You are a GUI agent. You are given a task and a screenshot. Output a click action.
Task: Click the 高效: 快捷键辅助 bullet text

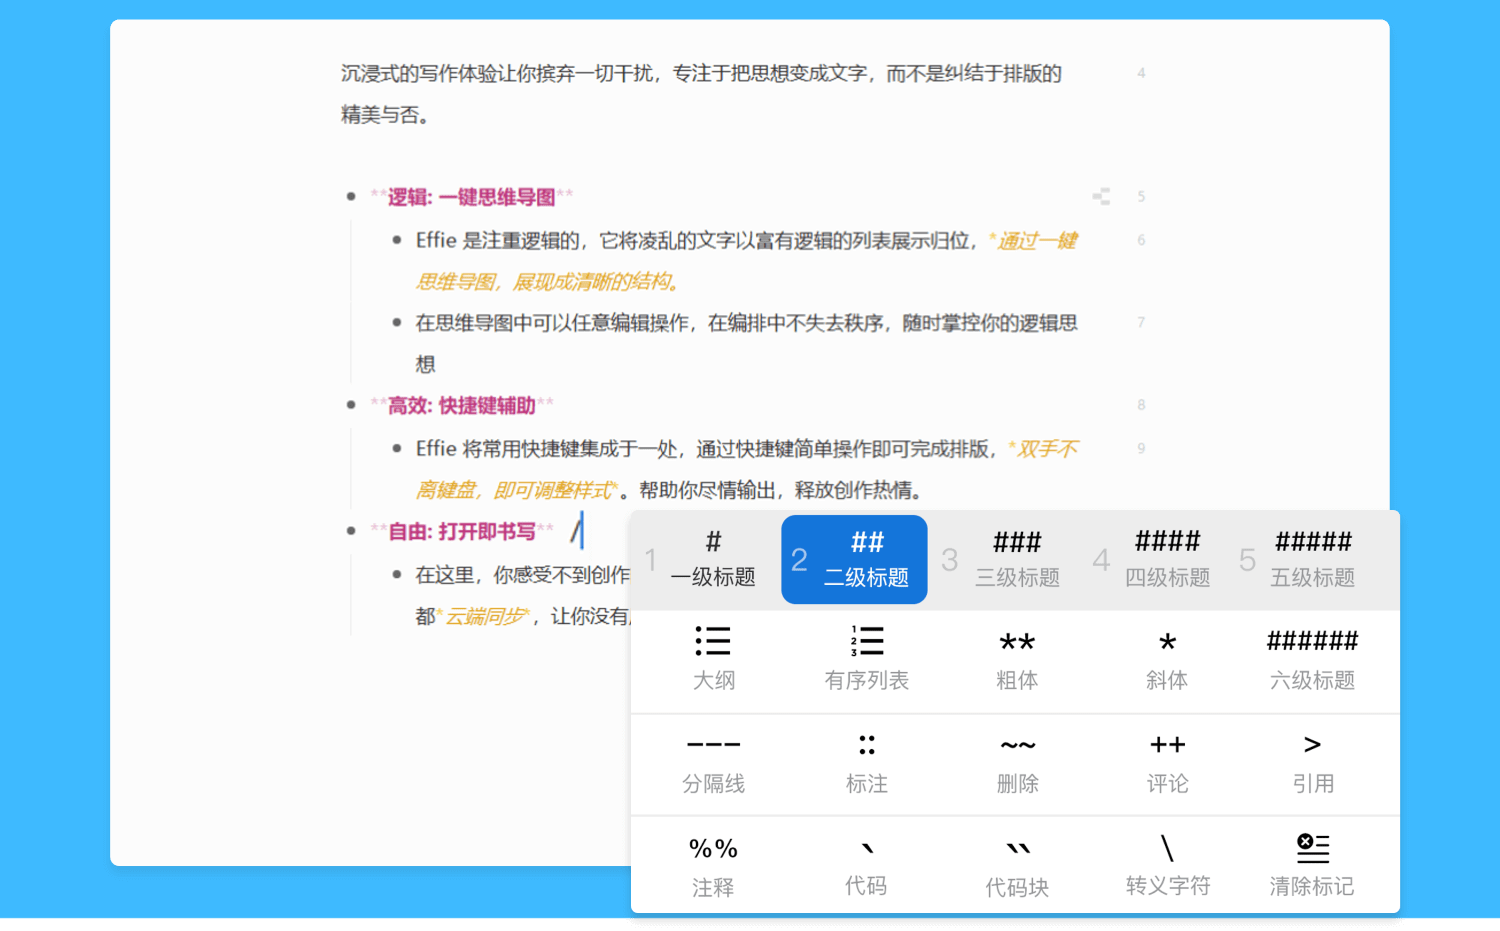[462, 406]
